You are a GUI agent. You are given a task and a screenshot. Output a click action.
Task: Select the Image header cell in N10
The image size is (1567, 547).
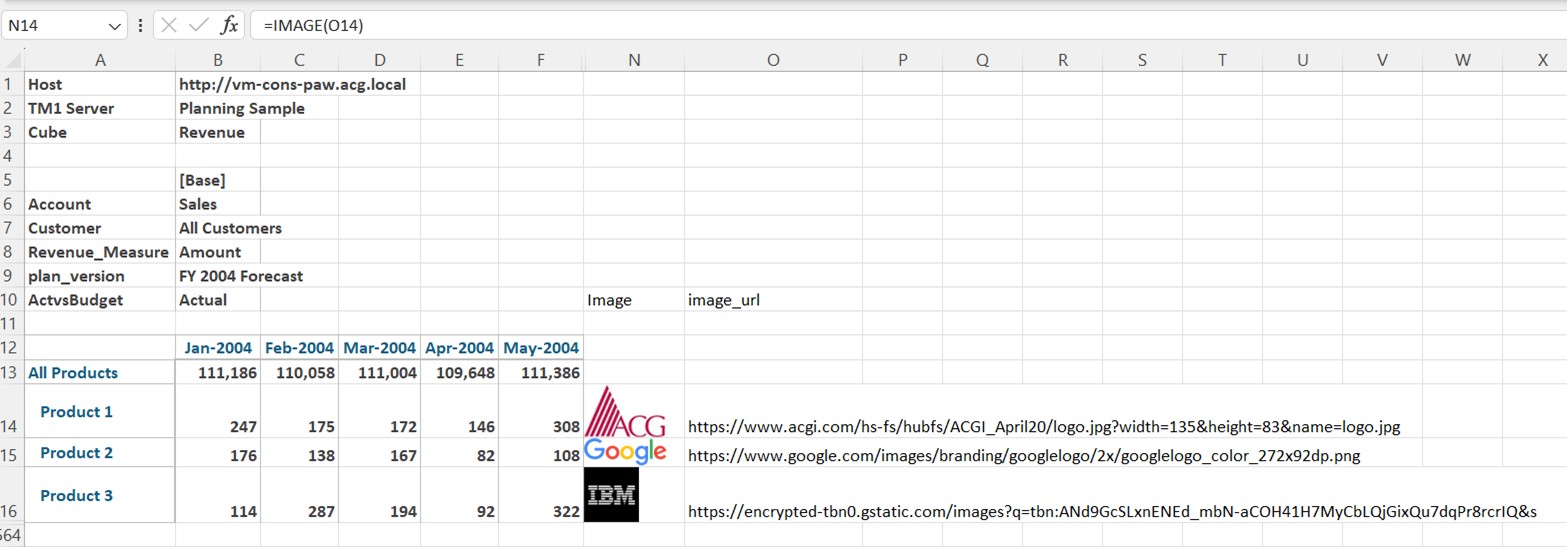(x=634, y=300)
